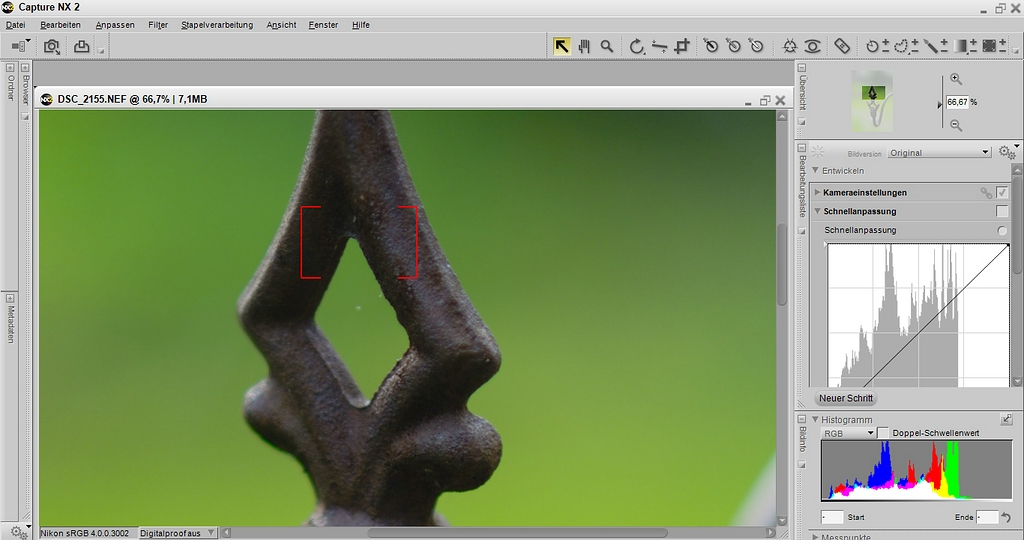Toggle the Kameraeinstellungen checkbox
Viewport: 1024px width, 540px height.
[x=1002, y=192]
